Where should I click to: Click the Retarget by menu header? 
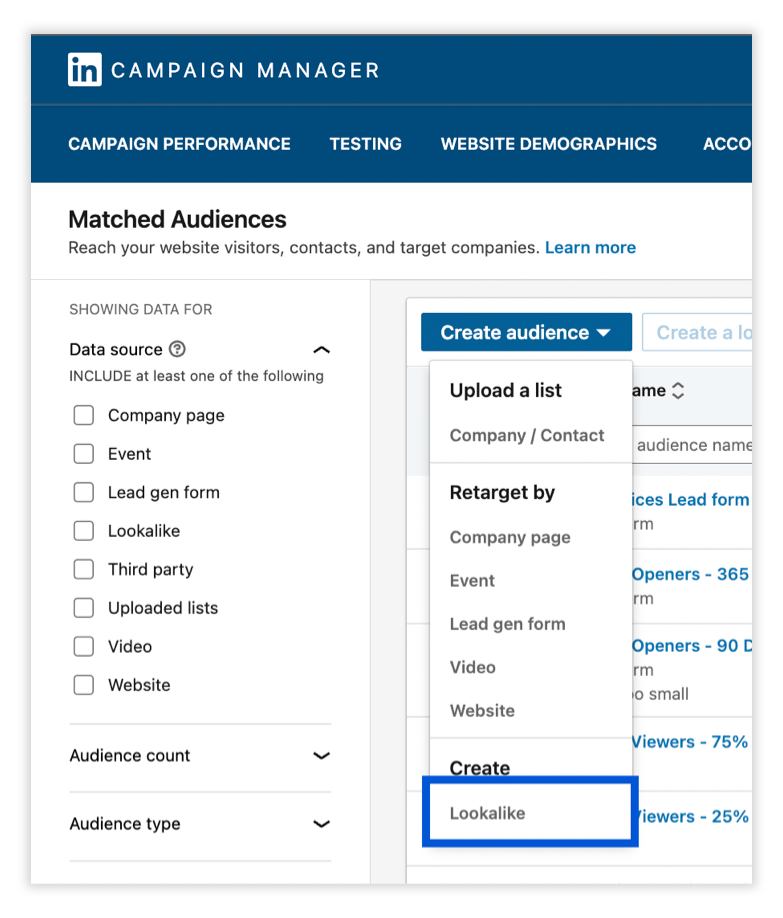[x=502, y=493]
